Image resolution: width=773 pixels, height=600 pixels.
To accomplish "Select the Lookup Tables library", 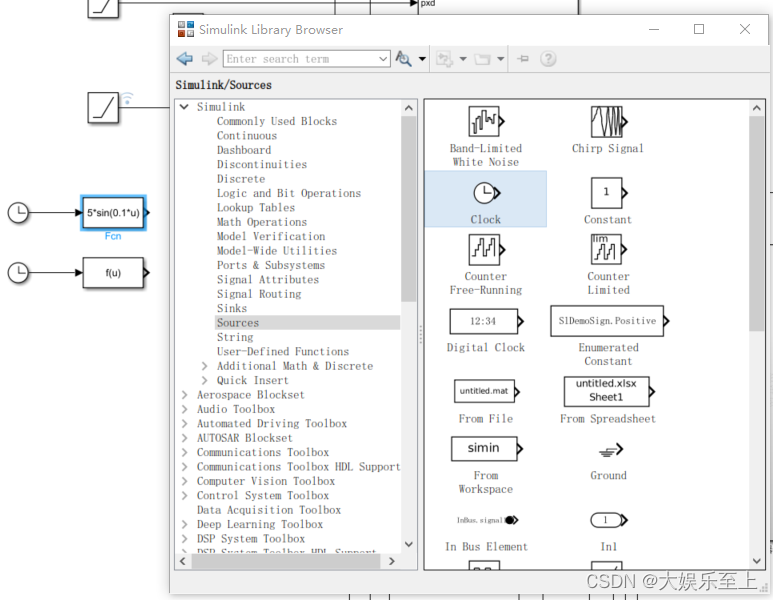I will [x=256, y=208].
